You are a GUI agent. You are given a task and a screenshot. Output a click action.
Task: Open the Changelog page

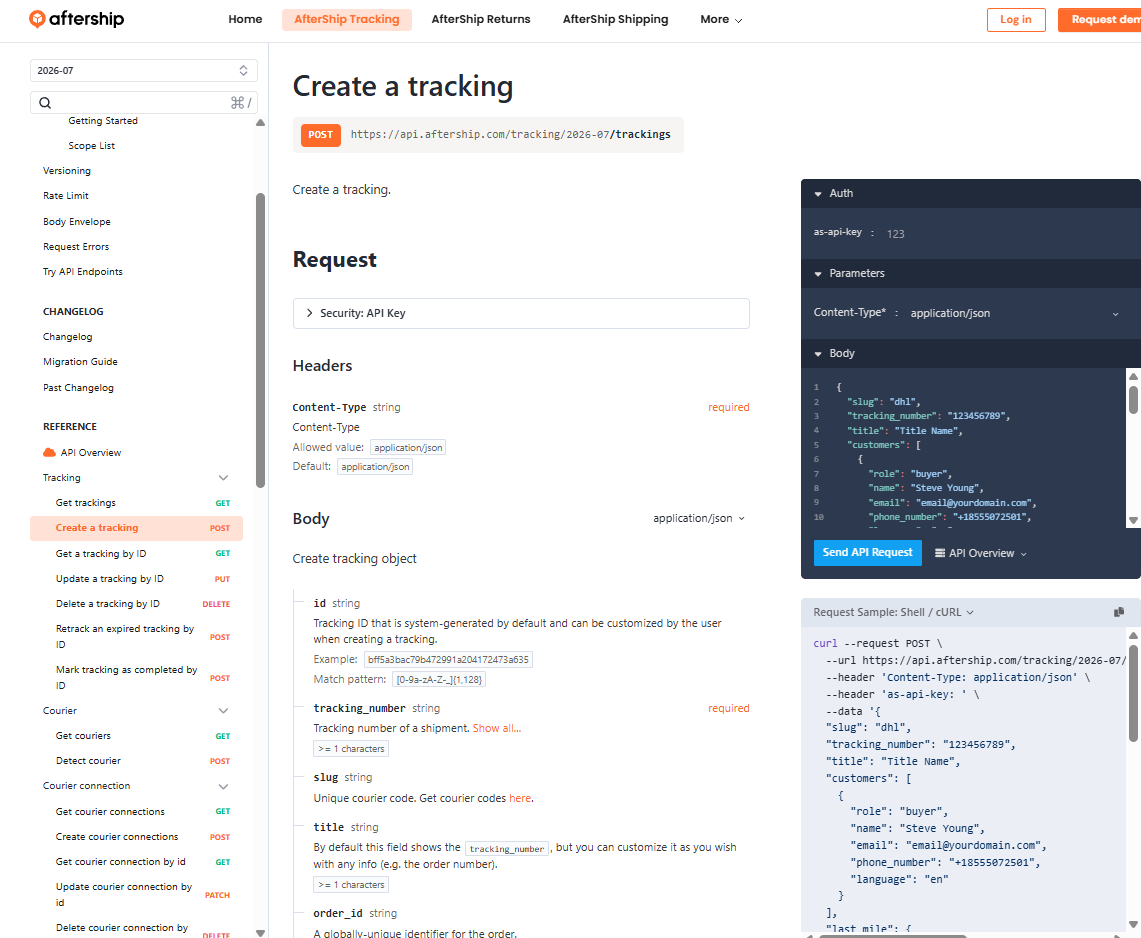click(68, 337)
